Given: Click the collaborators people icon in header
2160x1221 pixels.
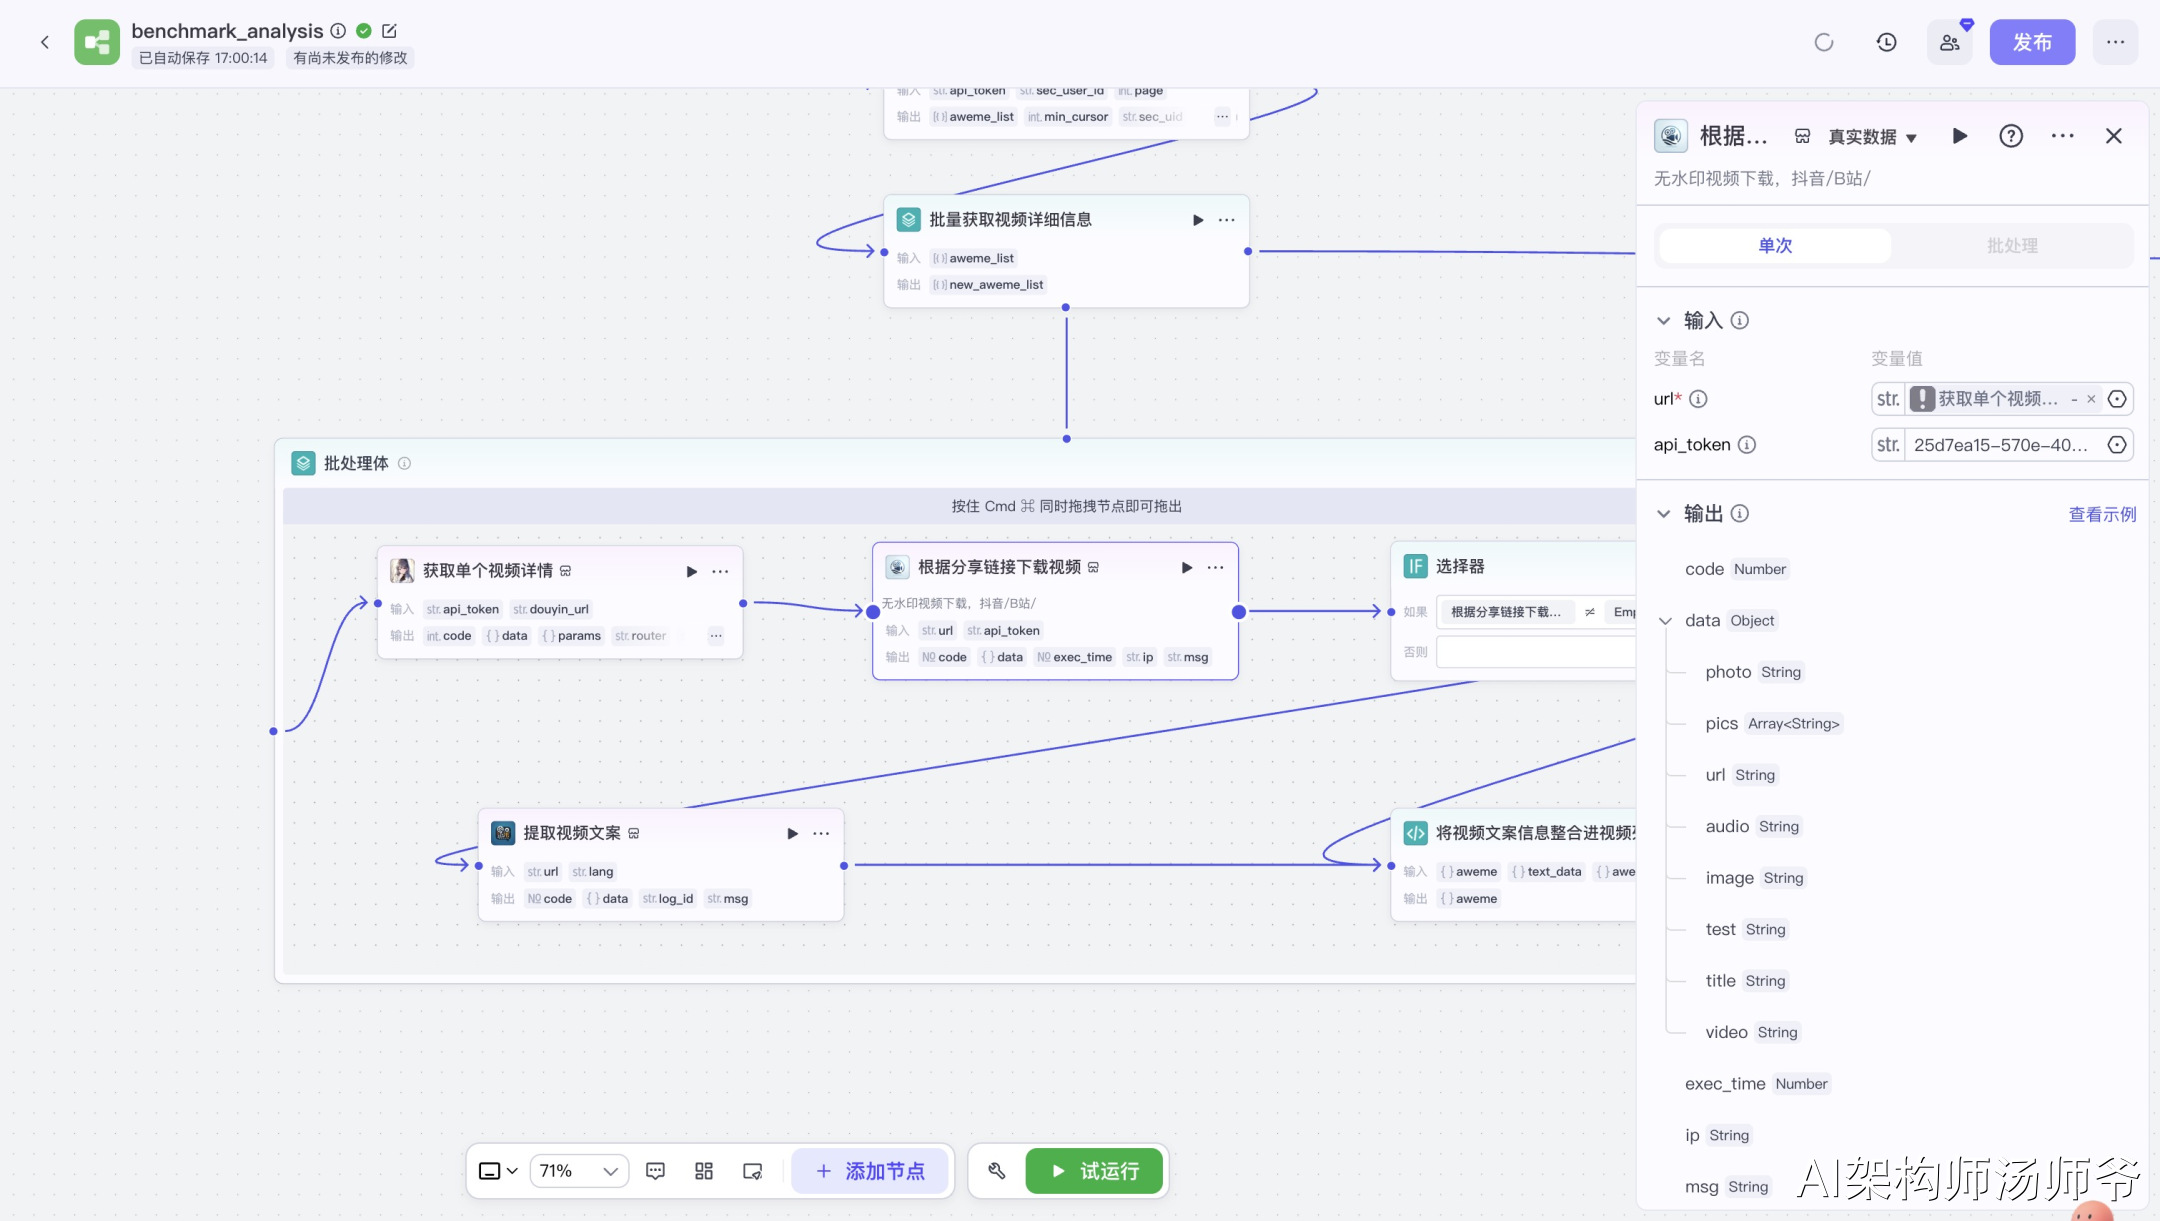Looking at the screenshot, I should tap(1949, 42).
